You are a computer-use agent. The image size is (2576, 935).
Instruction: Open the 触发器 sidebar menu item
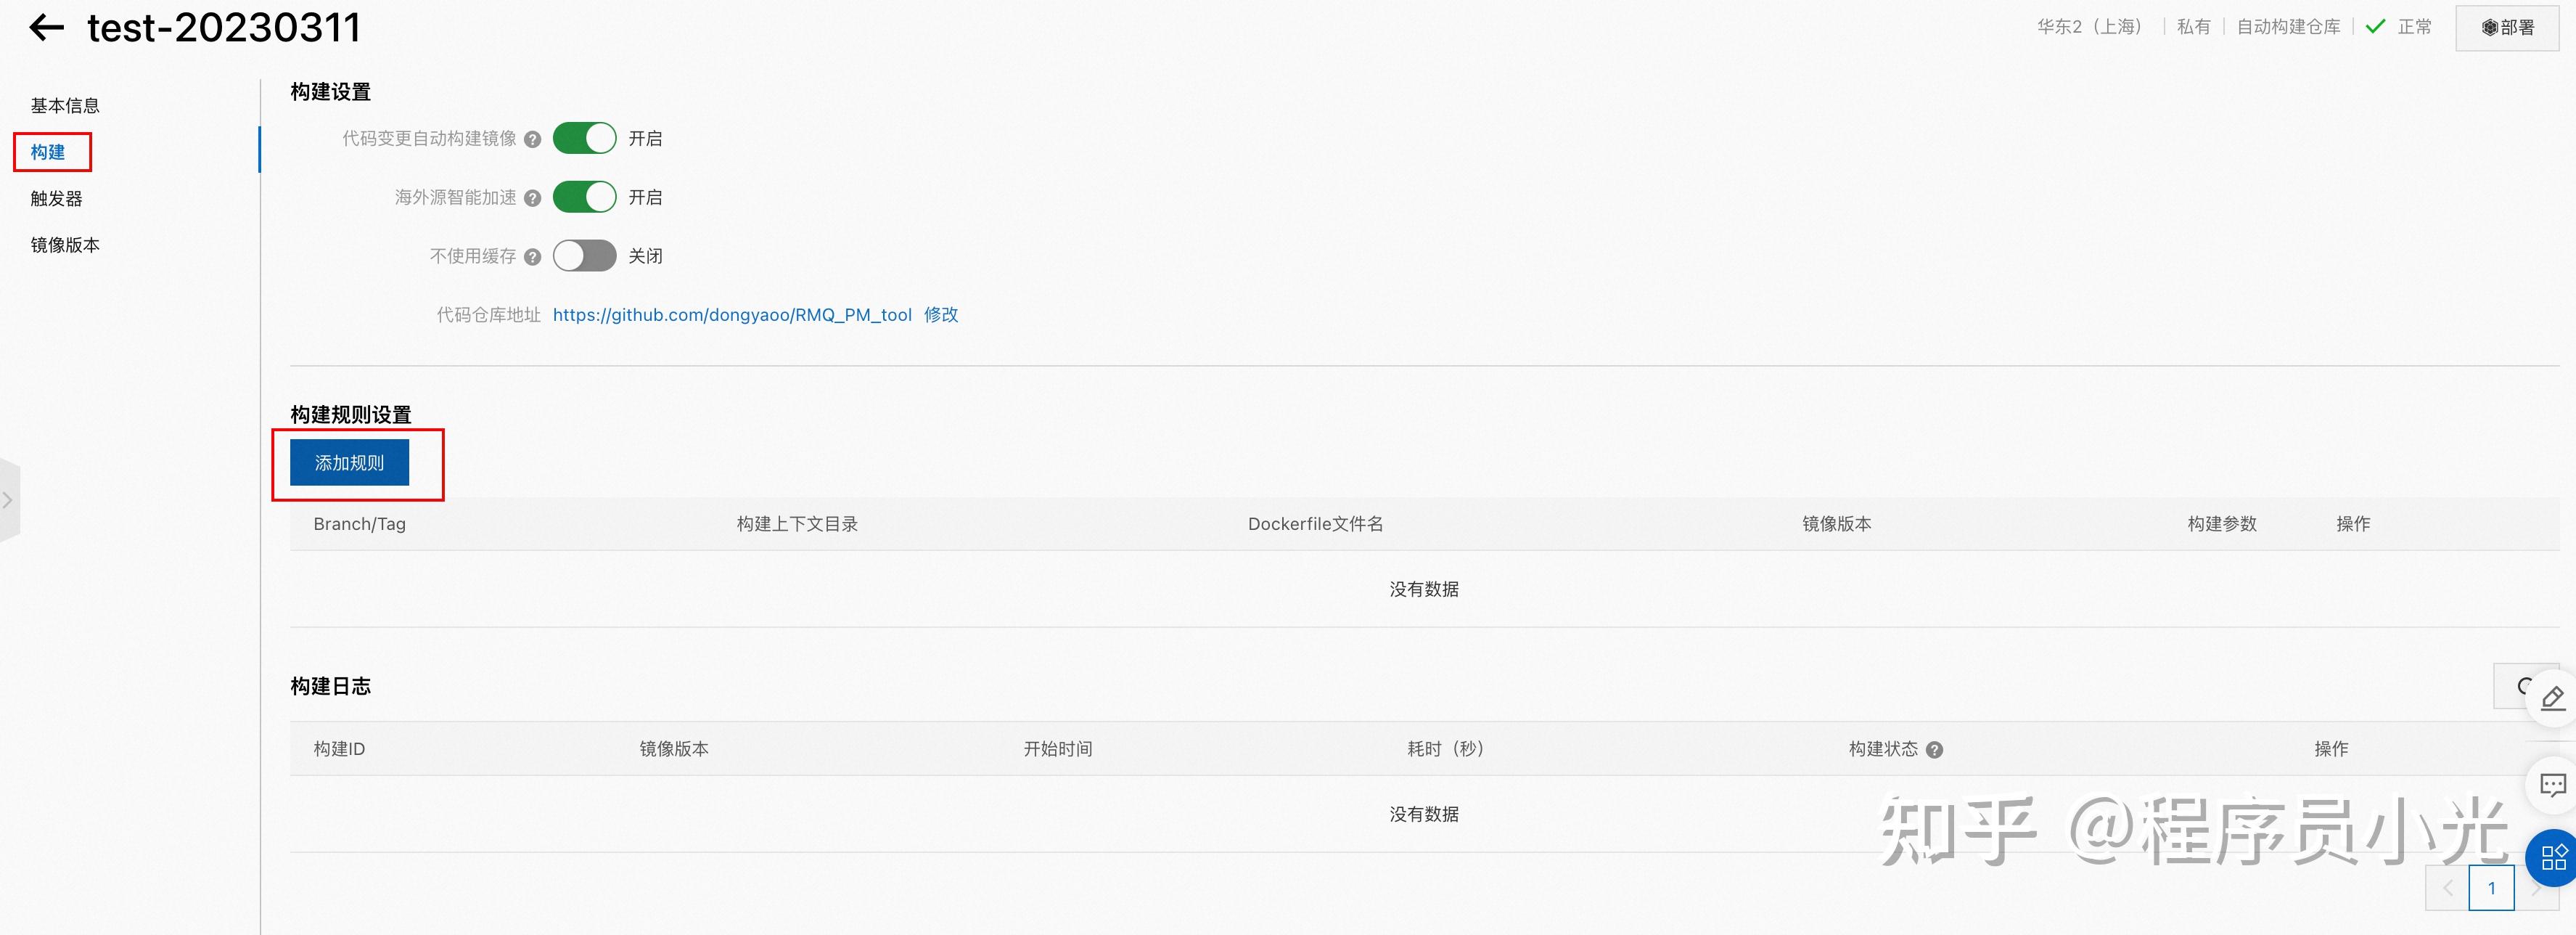57,199
